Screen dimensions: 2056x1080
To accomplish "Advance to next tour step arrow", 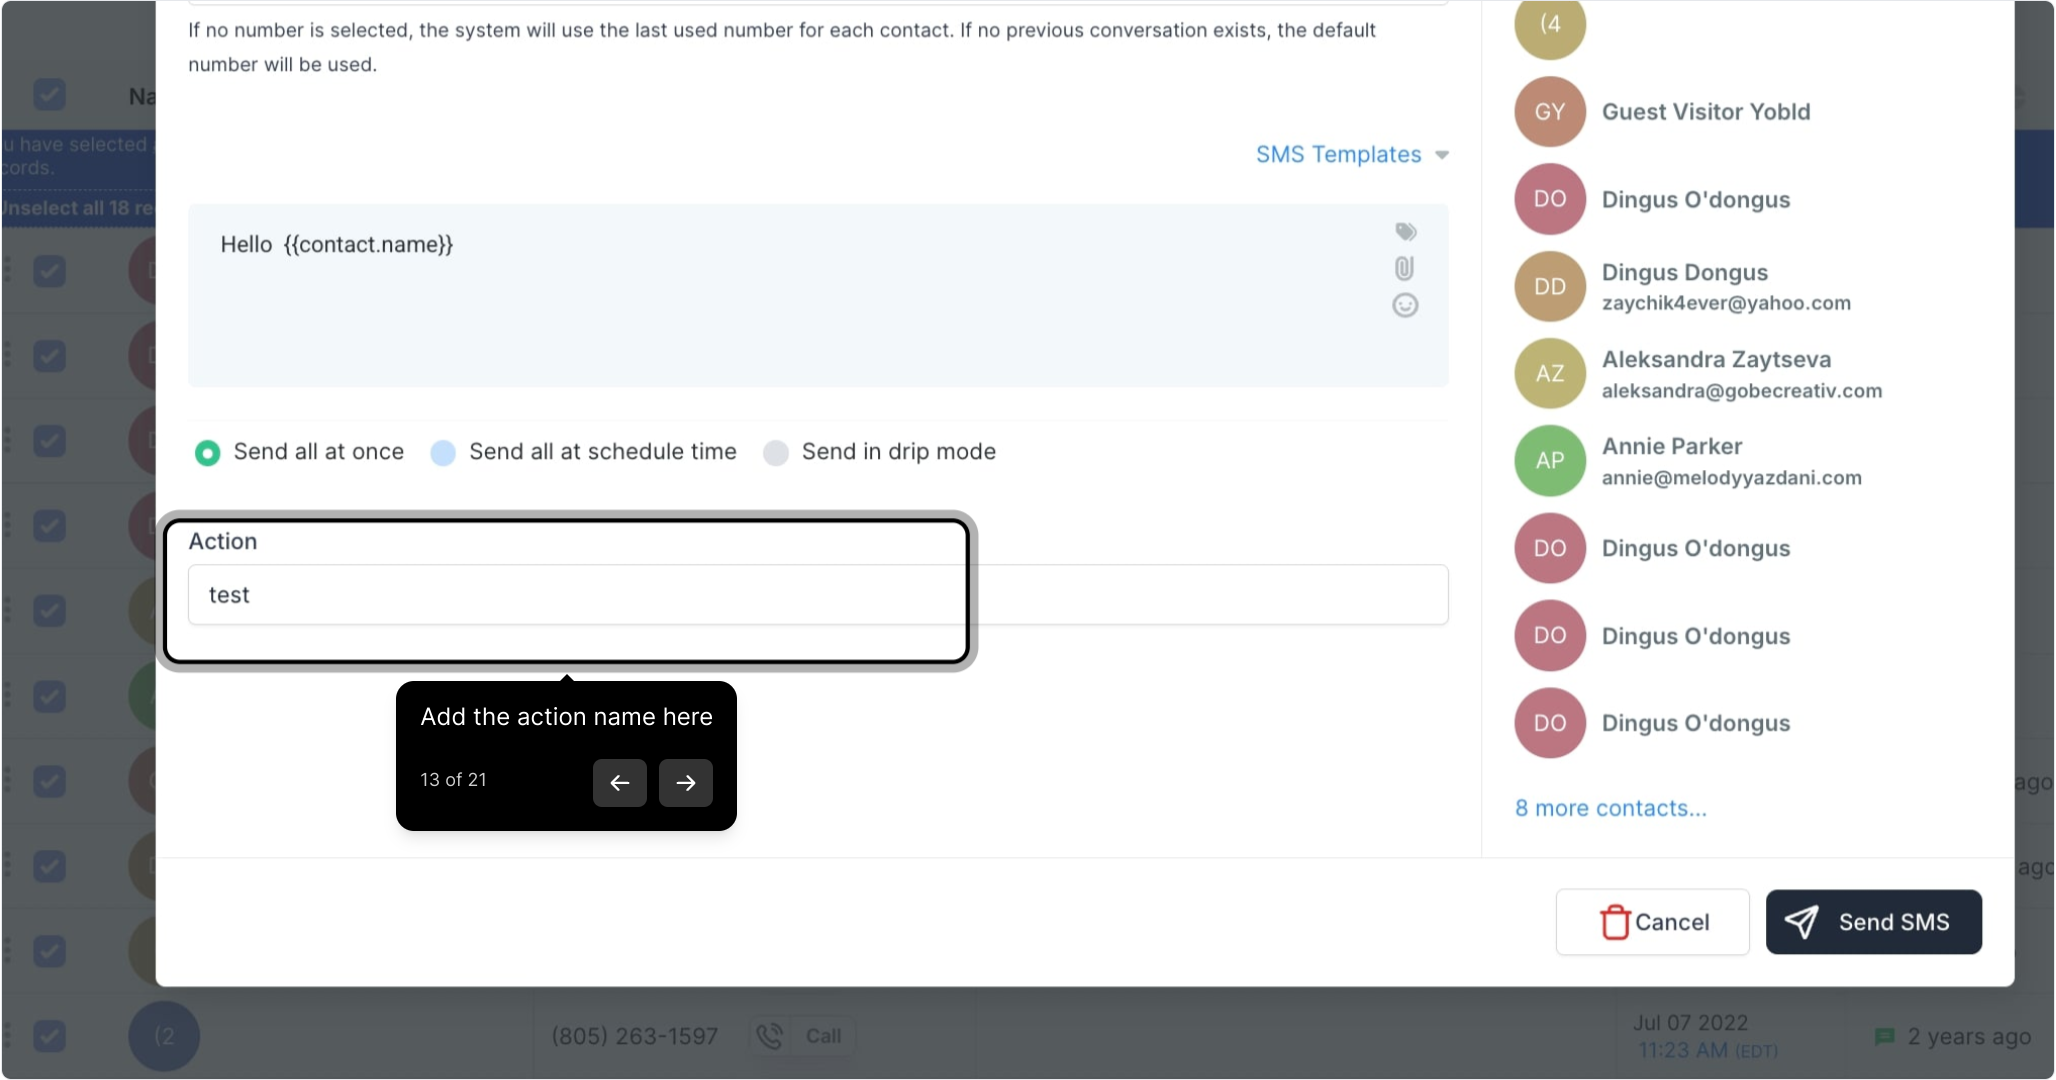I will (x=685, y=782).
